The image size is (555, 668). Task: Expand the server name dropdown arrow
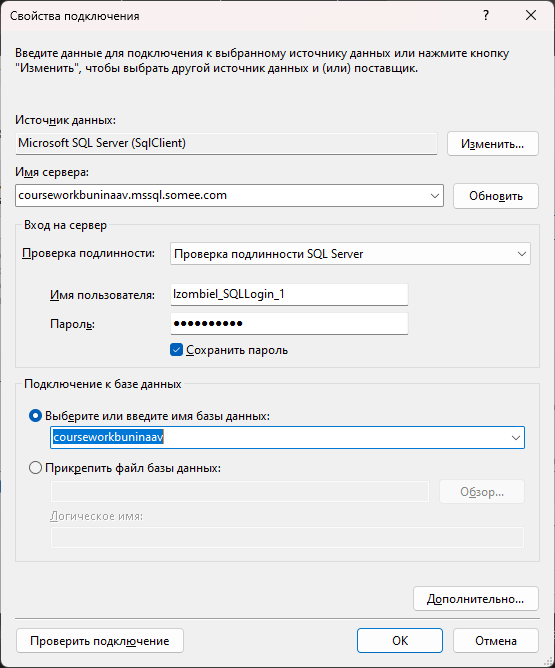coord(434,196)
